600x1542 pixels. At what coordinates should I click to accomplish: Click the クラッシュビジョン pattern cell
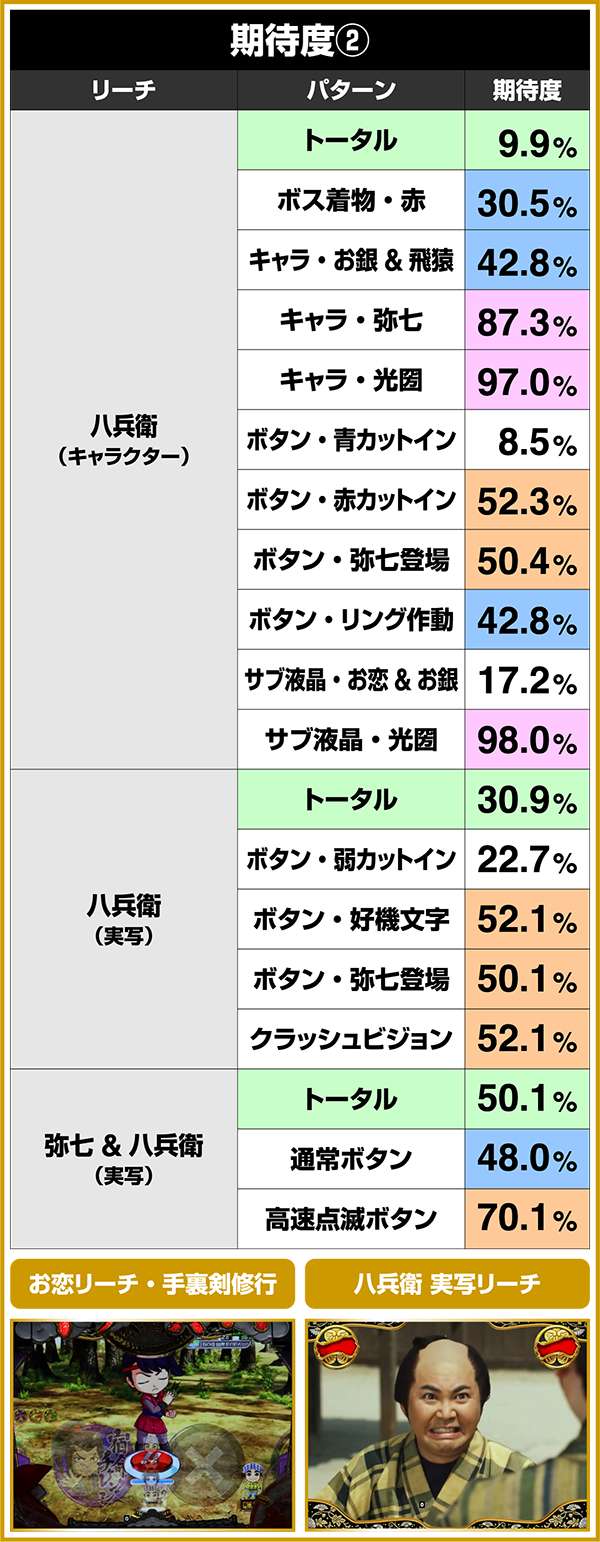coord(351,1040)
